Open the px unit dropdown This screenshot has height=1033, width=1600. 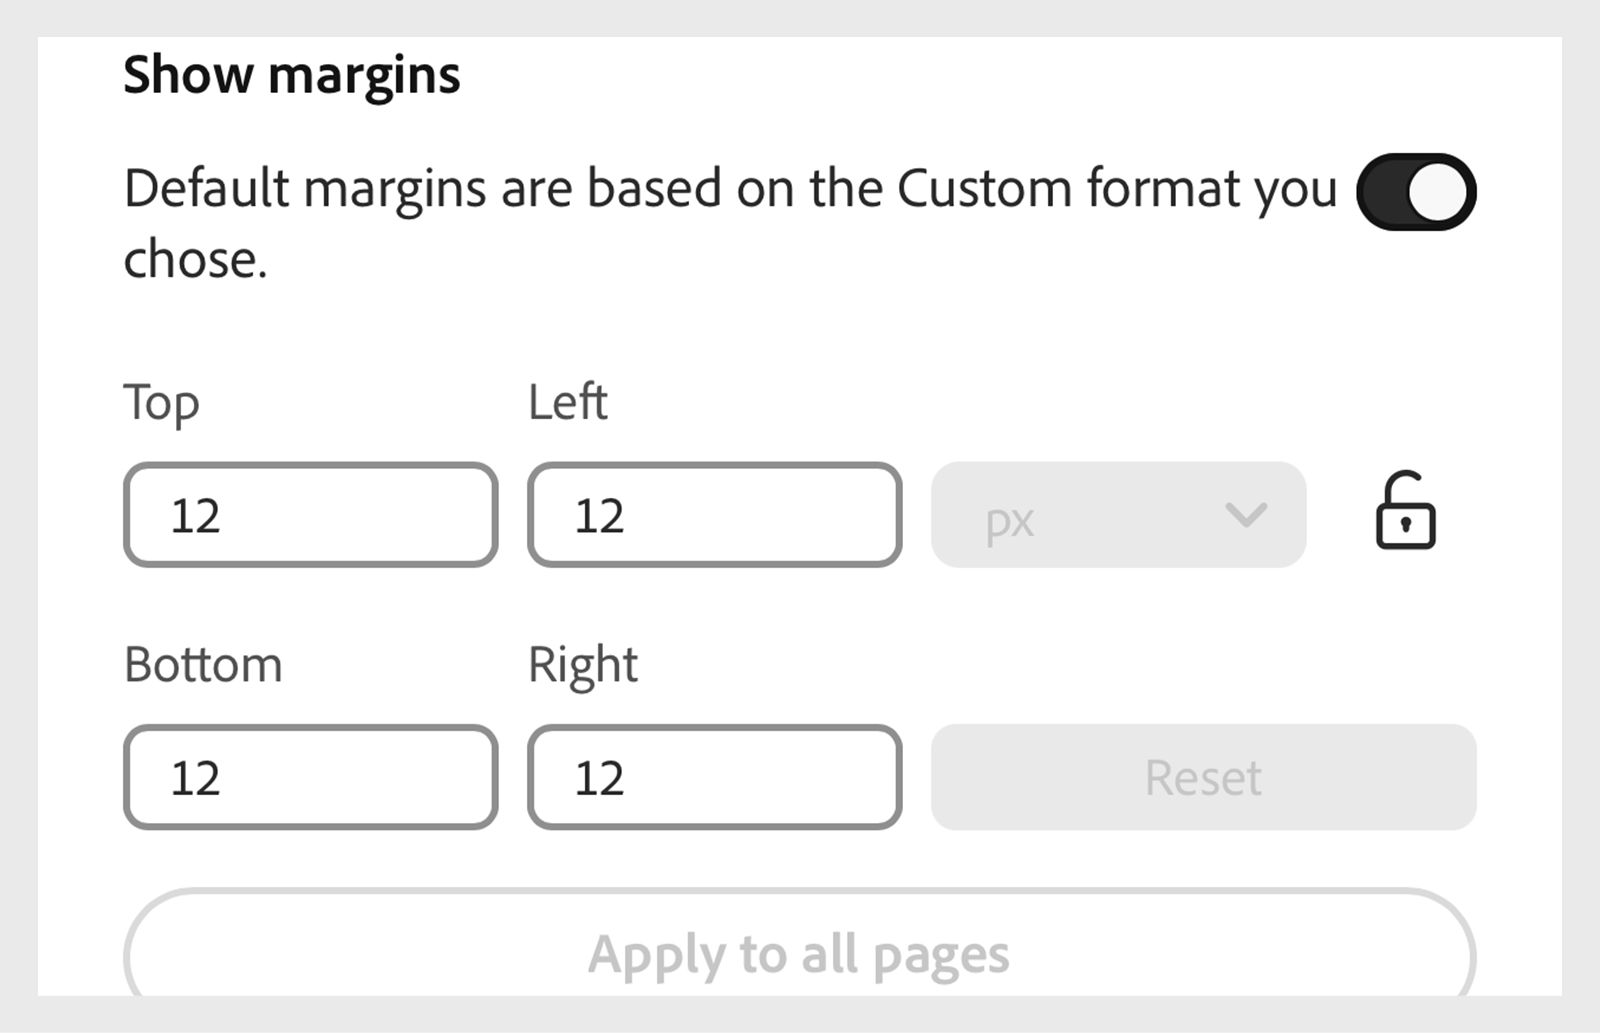point(1118,515)
